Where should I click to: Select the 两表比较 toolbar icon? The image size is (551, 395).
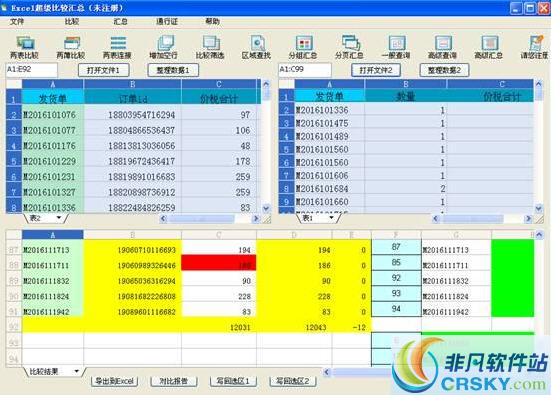coord(25,47)
